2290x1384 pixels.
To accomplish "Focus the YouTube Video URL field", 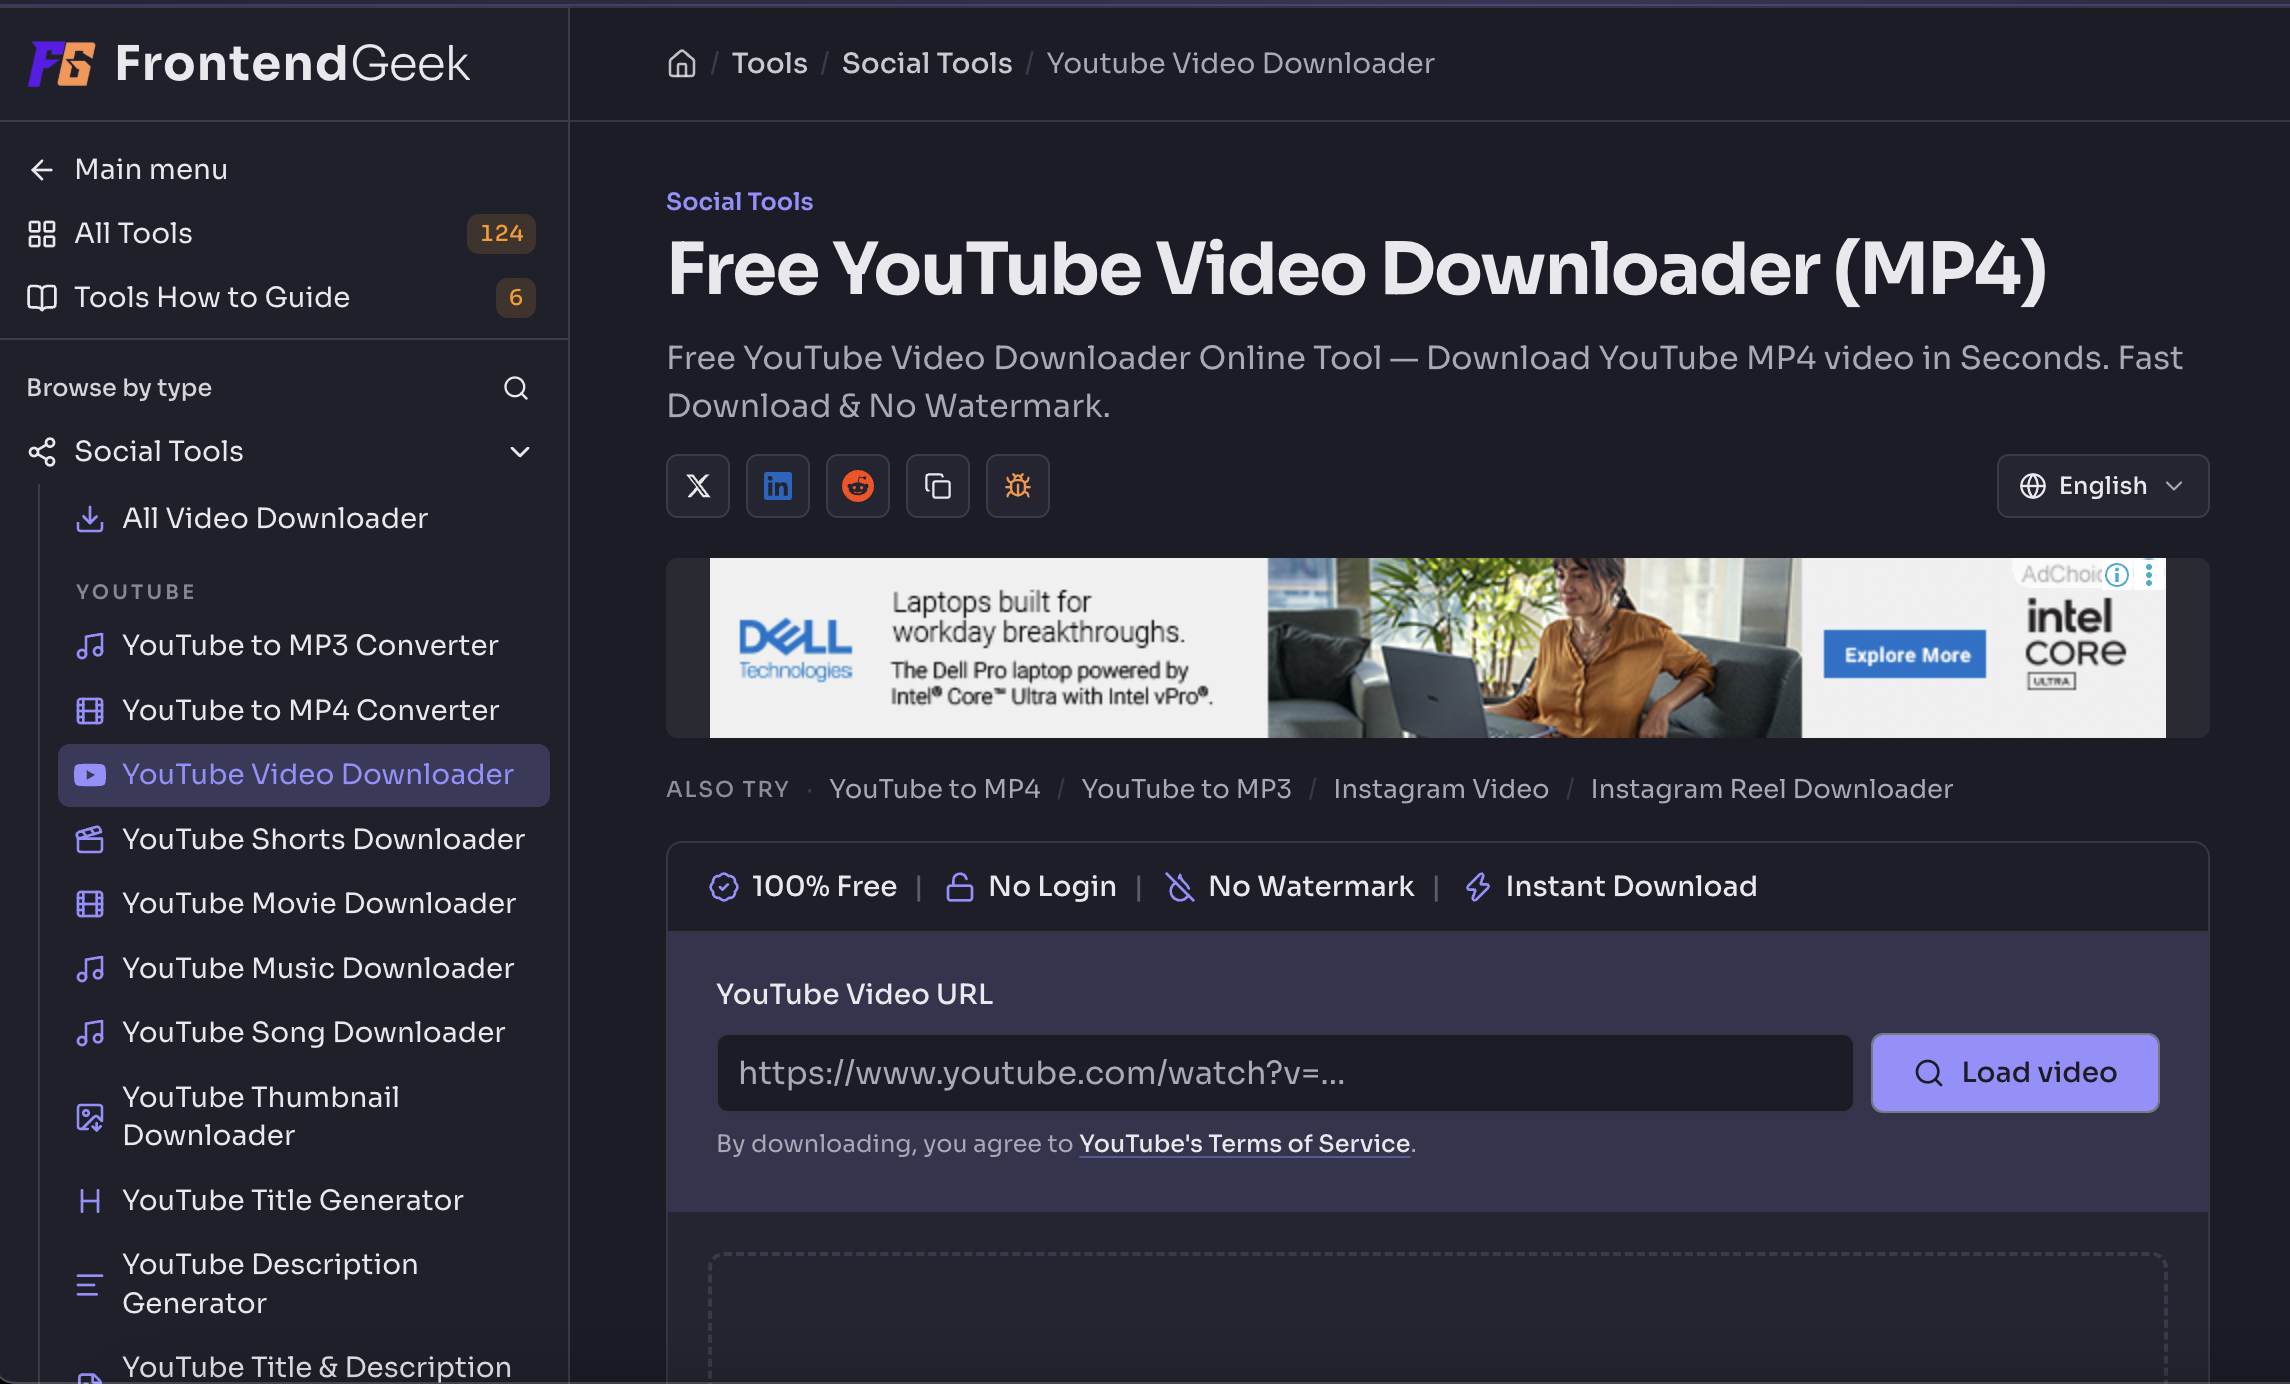I will pyautogui.click(x=1285, y=1073).
